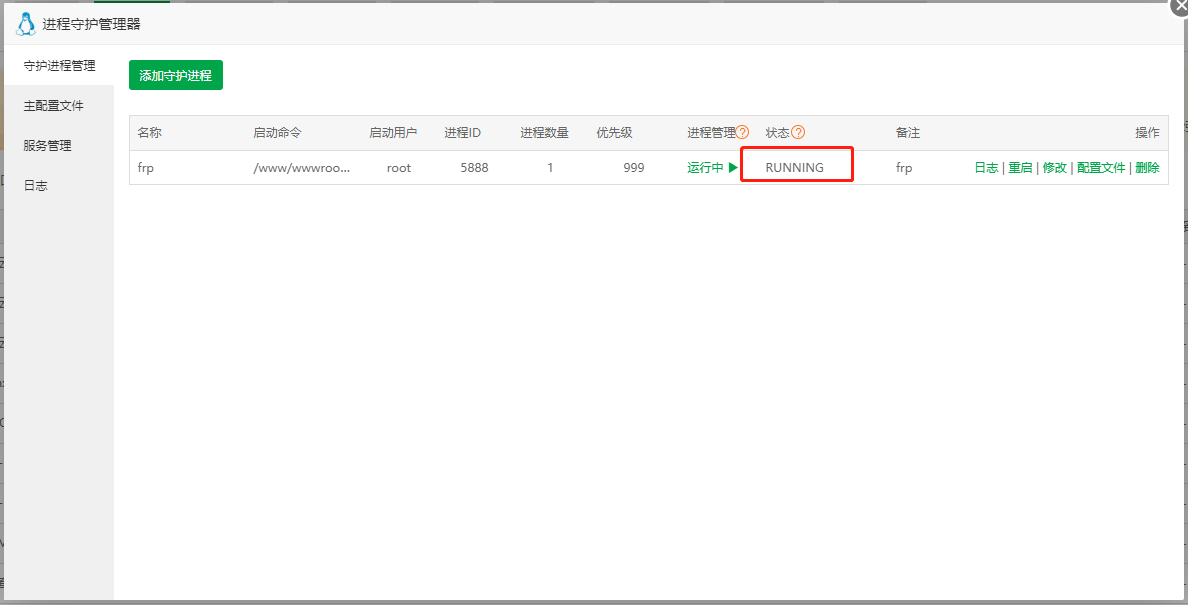1188x605 pixels.
Task: Close the 进程守护管理器 dialog
Action: [1178, 7]
